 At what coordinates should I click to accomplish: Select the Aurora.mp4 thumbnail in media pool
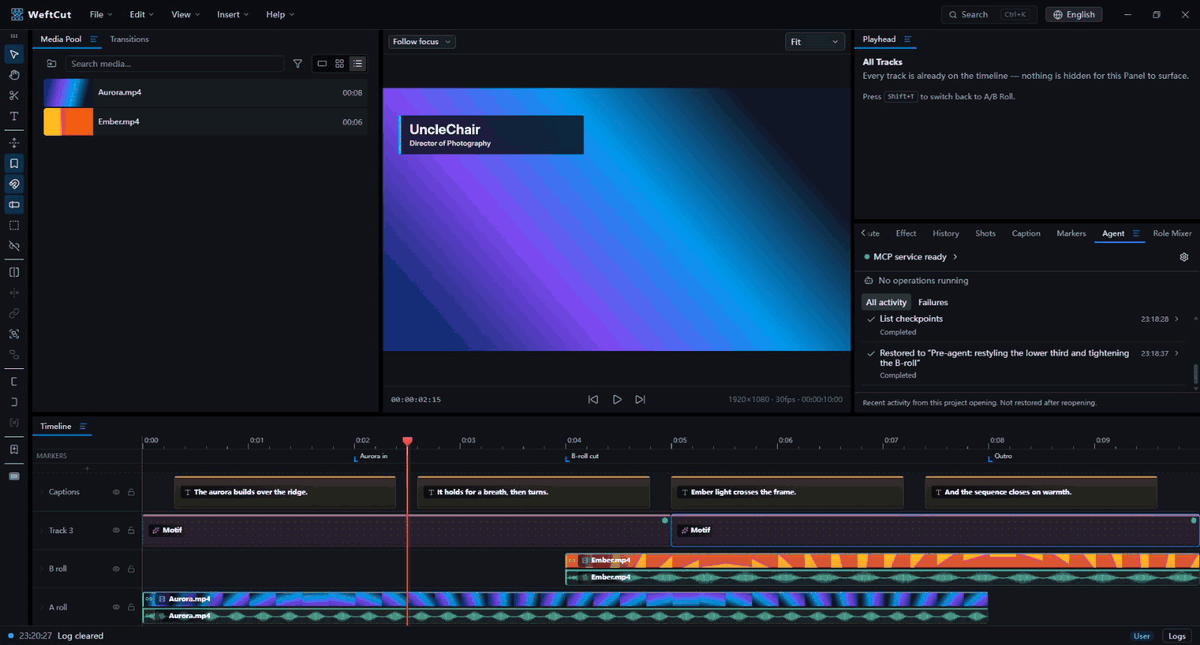point(67,93)
